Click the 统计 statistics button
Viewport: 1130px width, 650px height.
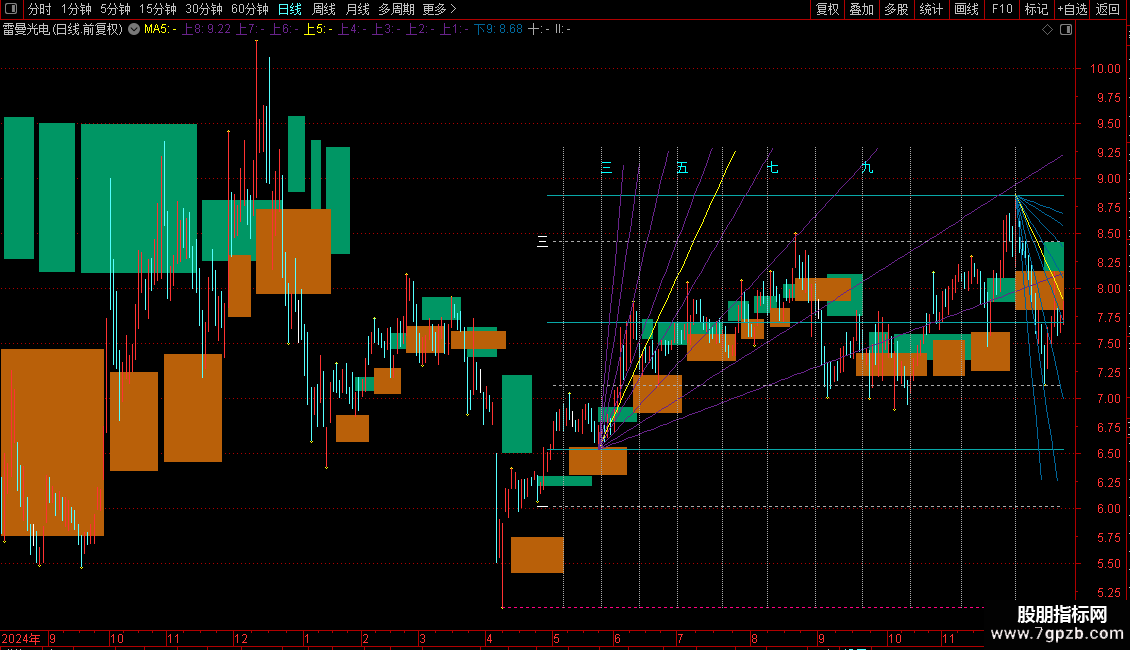point(931,9)
